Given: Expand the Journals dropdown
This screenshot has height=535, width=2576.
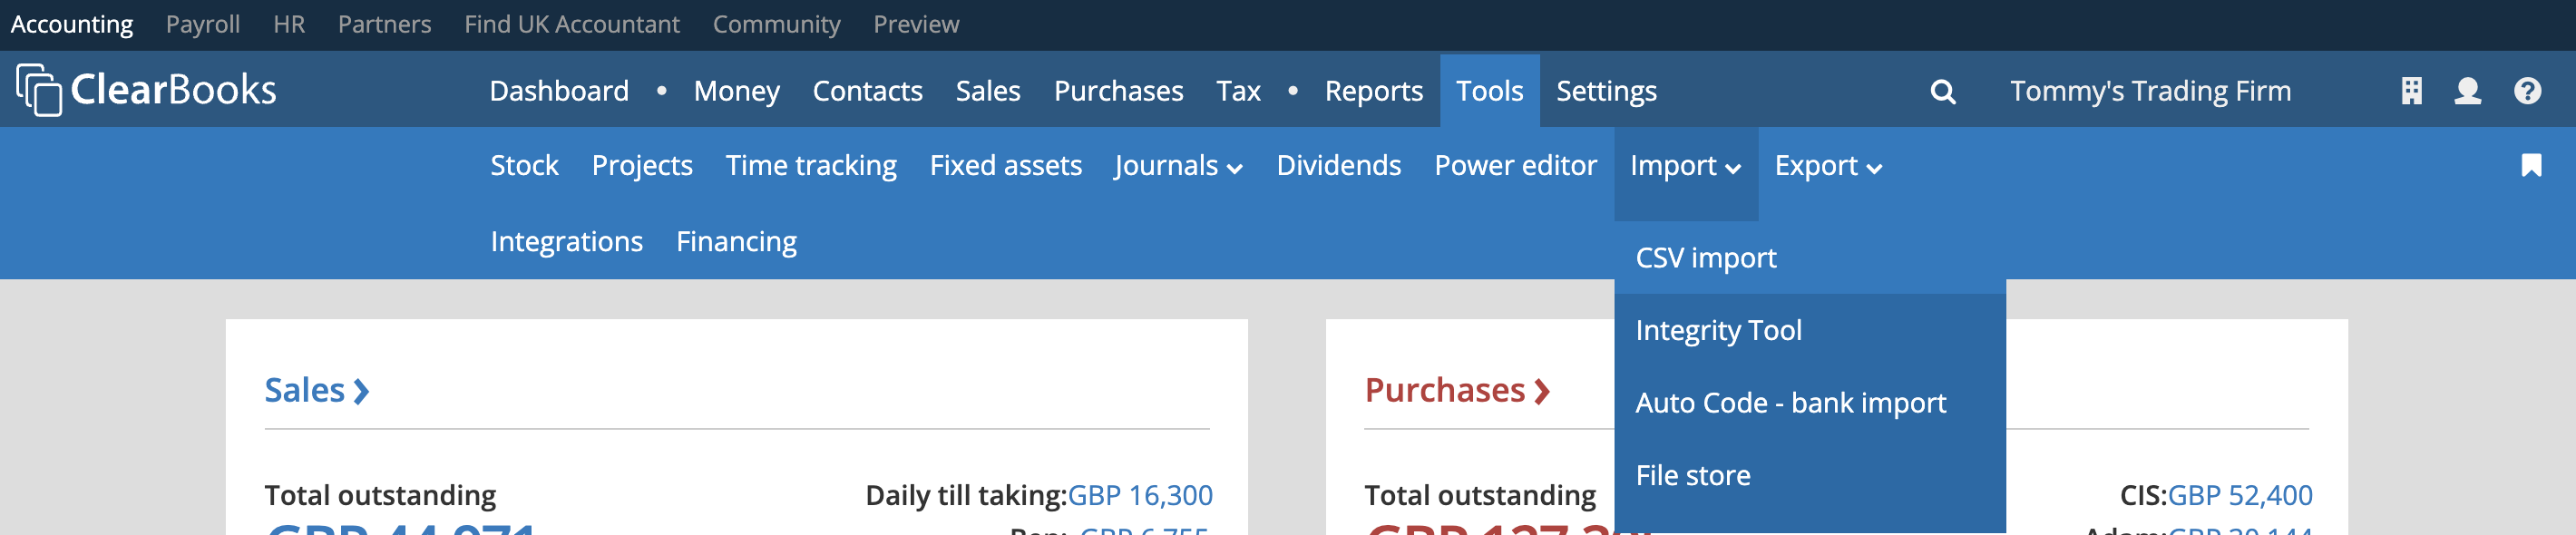Looking at the screenshot, I should 1179,166.
